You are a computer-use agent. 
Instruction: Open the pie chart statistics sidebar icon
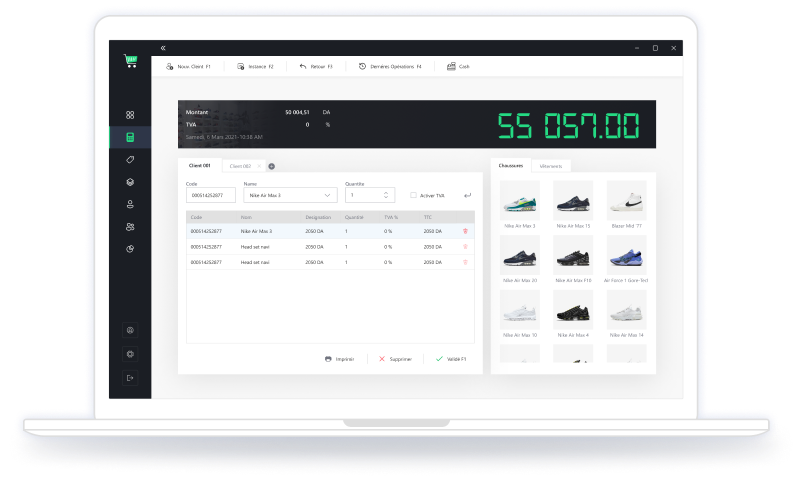[x=130, y=249]
